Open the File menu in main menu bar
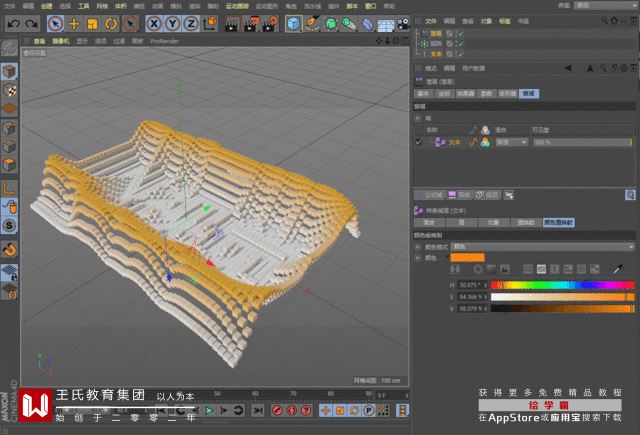 [9, 6]
